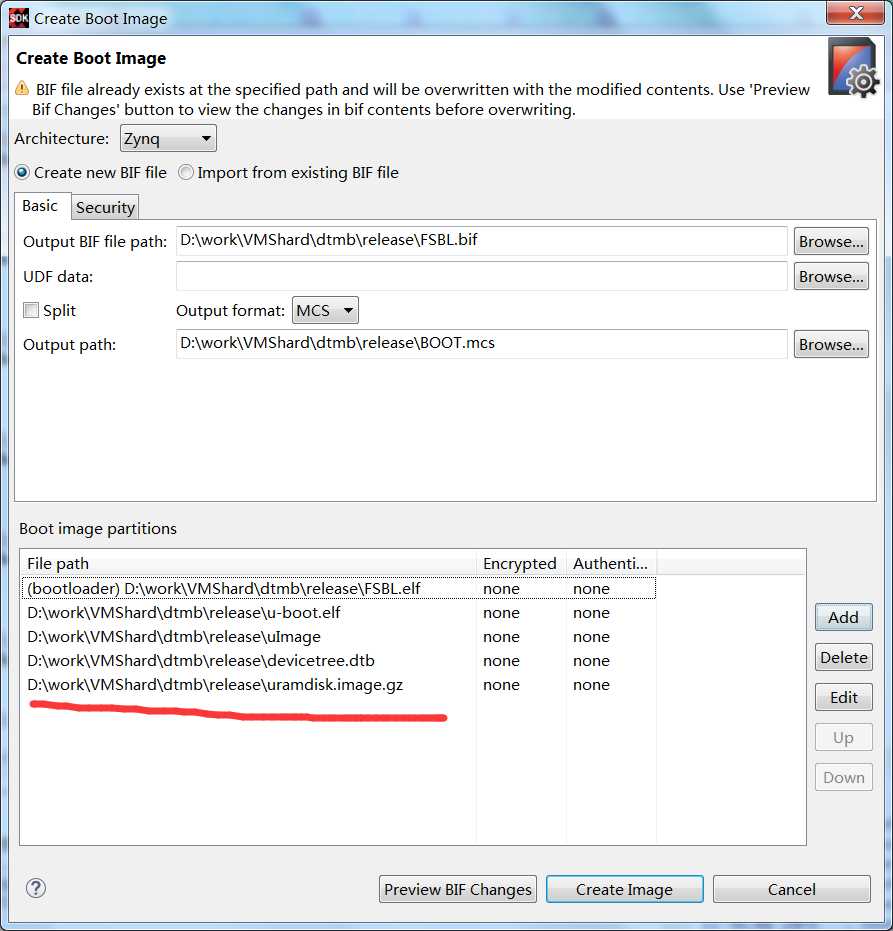Click the warning triangle icon

click(x=22, y=89)
